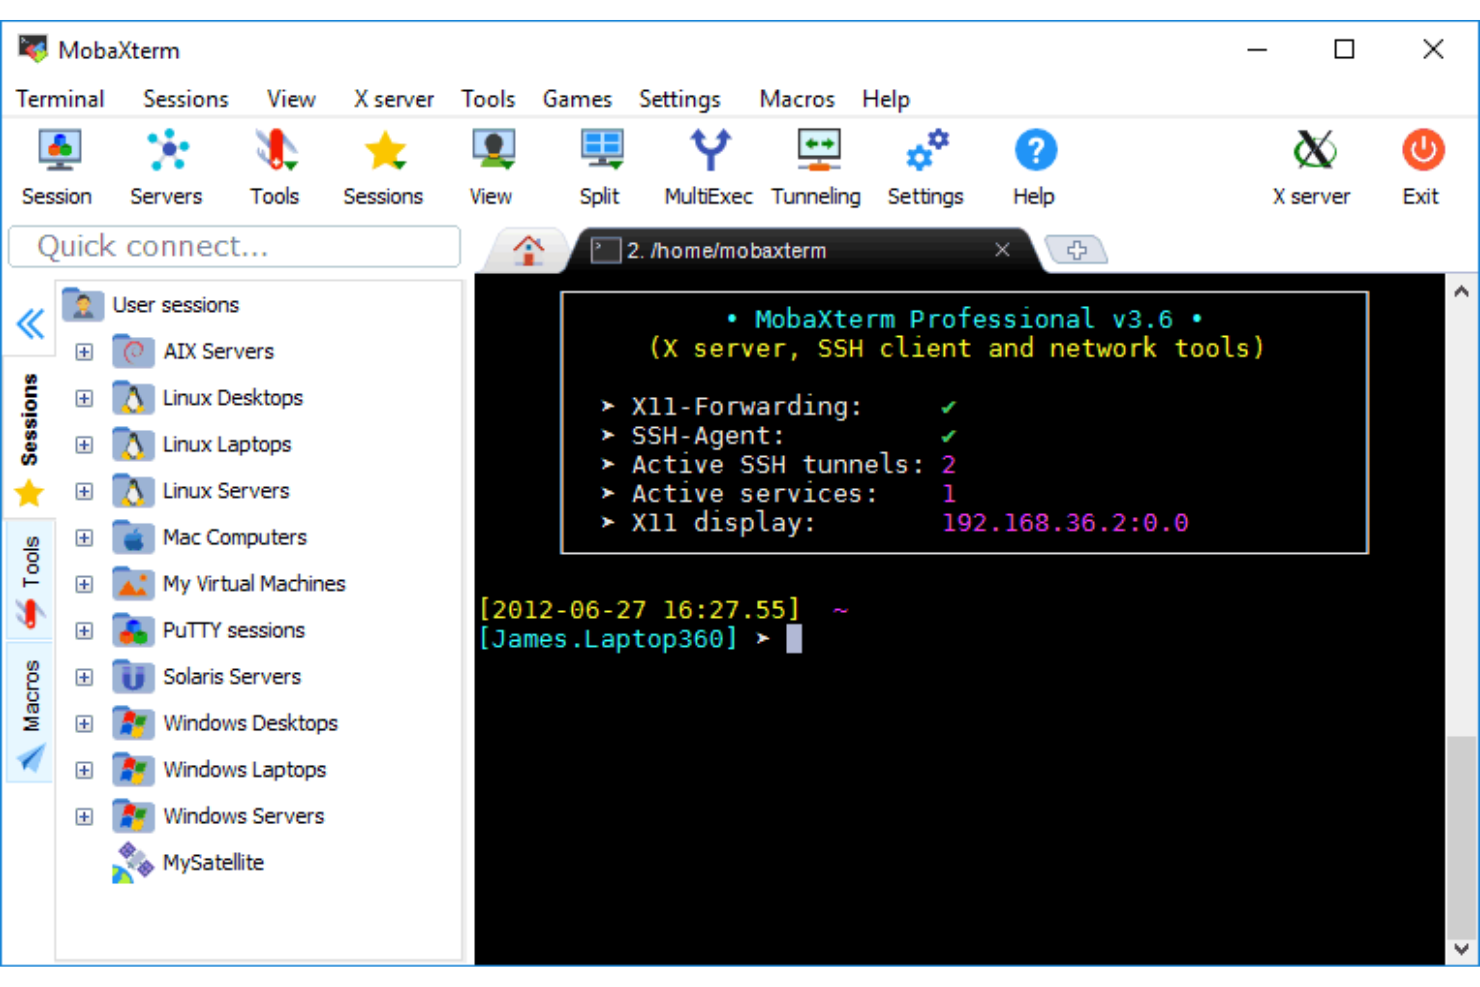Select the Servers toolbar icon
Image resolution: width=1480 pixels, height=987 pixels.
(165, 165)
